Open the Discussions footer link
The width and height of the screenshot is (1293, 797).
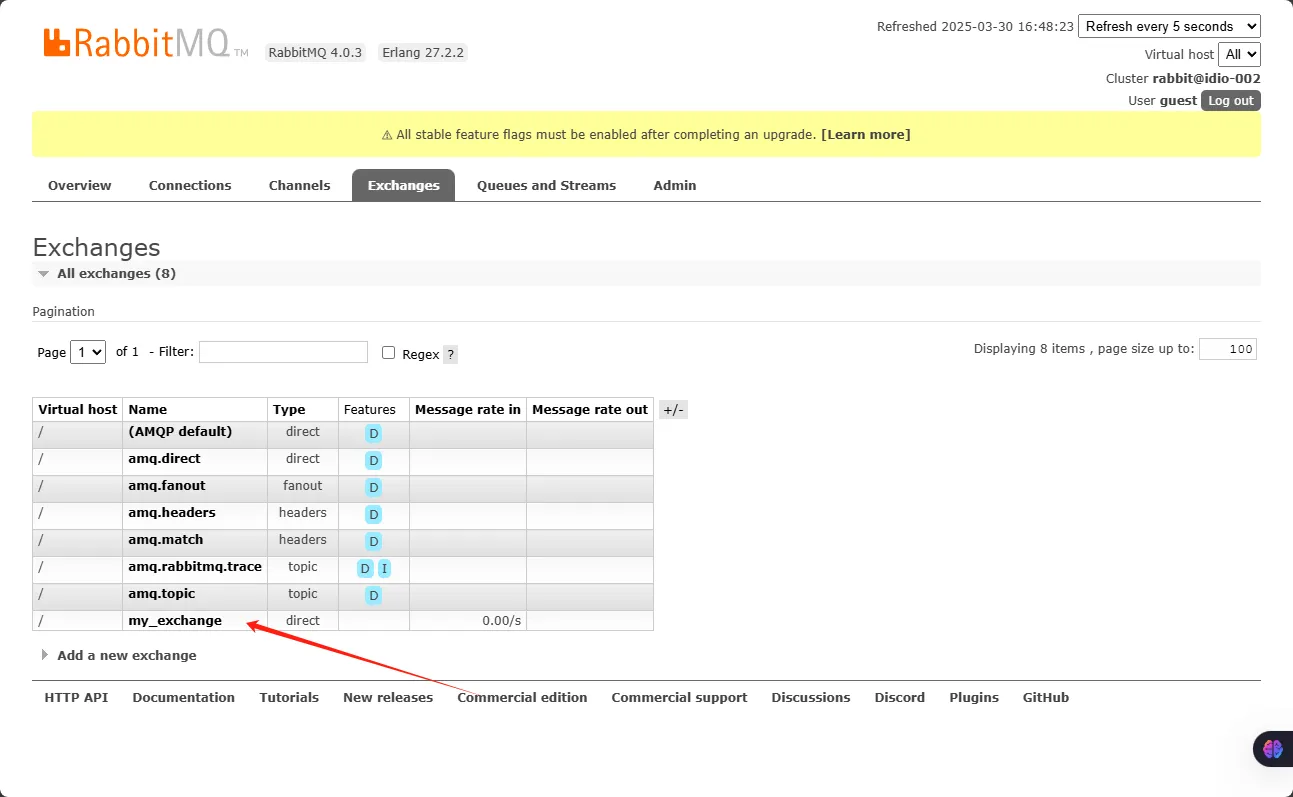coord(811,697)
